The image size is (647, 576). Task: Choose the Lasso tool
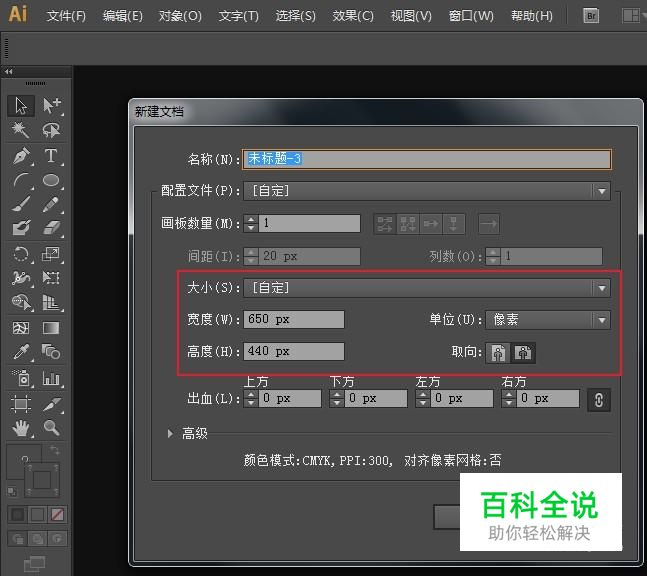tap(51, 130)
